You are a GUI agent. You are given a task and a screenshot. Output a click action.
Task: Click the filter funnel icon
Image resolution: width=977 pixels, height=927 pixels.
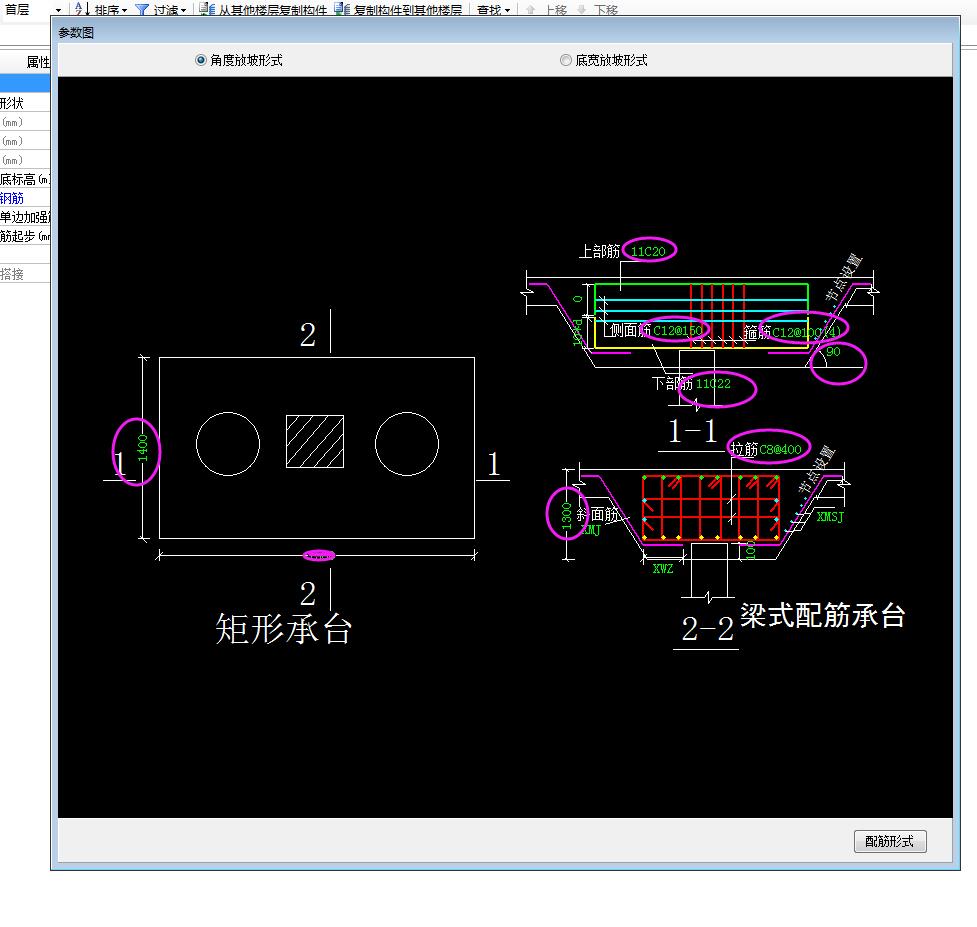point(142,10)
